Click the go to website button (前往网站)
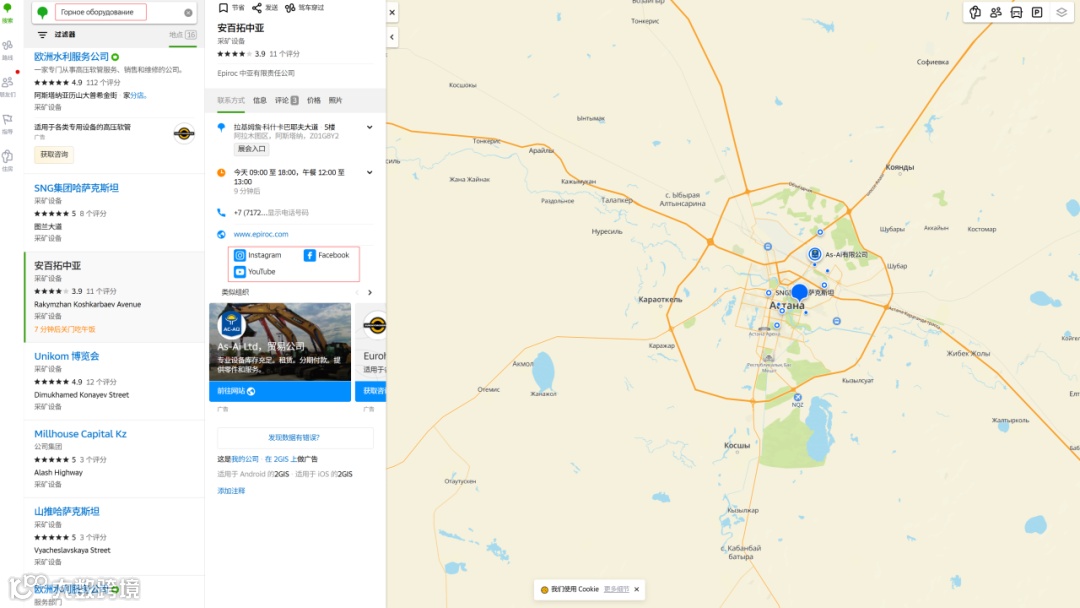This screenshot has height=608, width=1080. tap(280, 391)
